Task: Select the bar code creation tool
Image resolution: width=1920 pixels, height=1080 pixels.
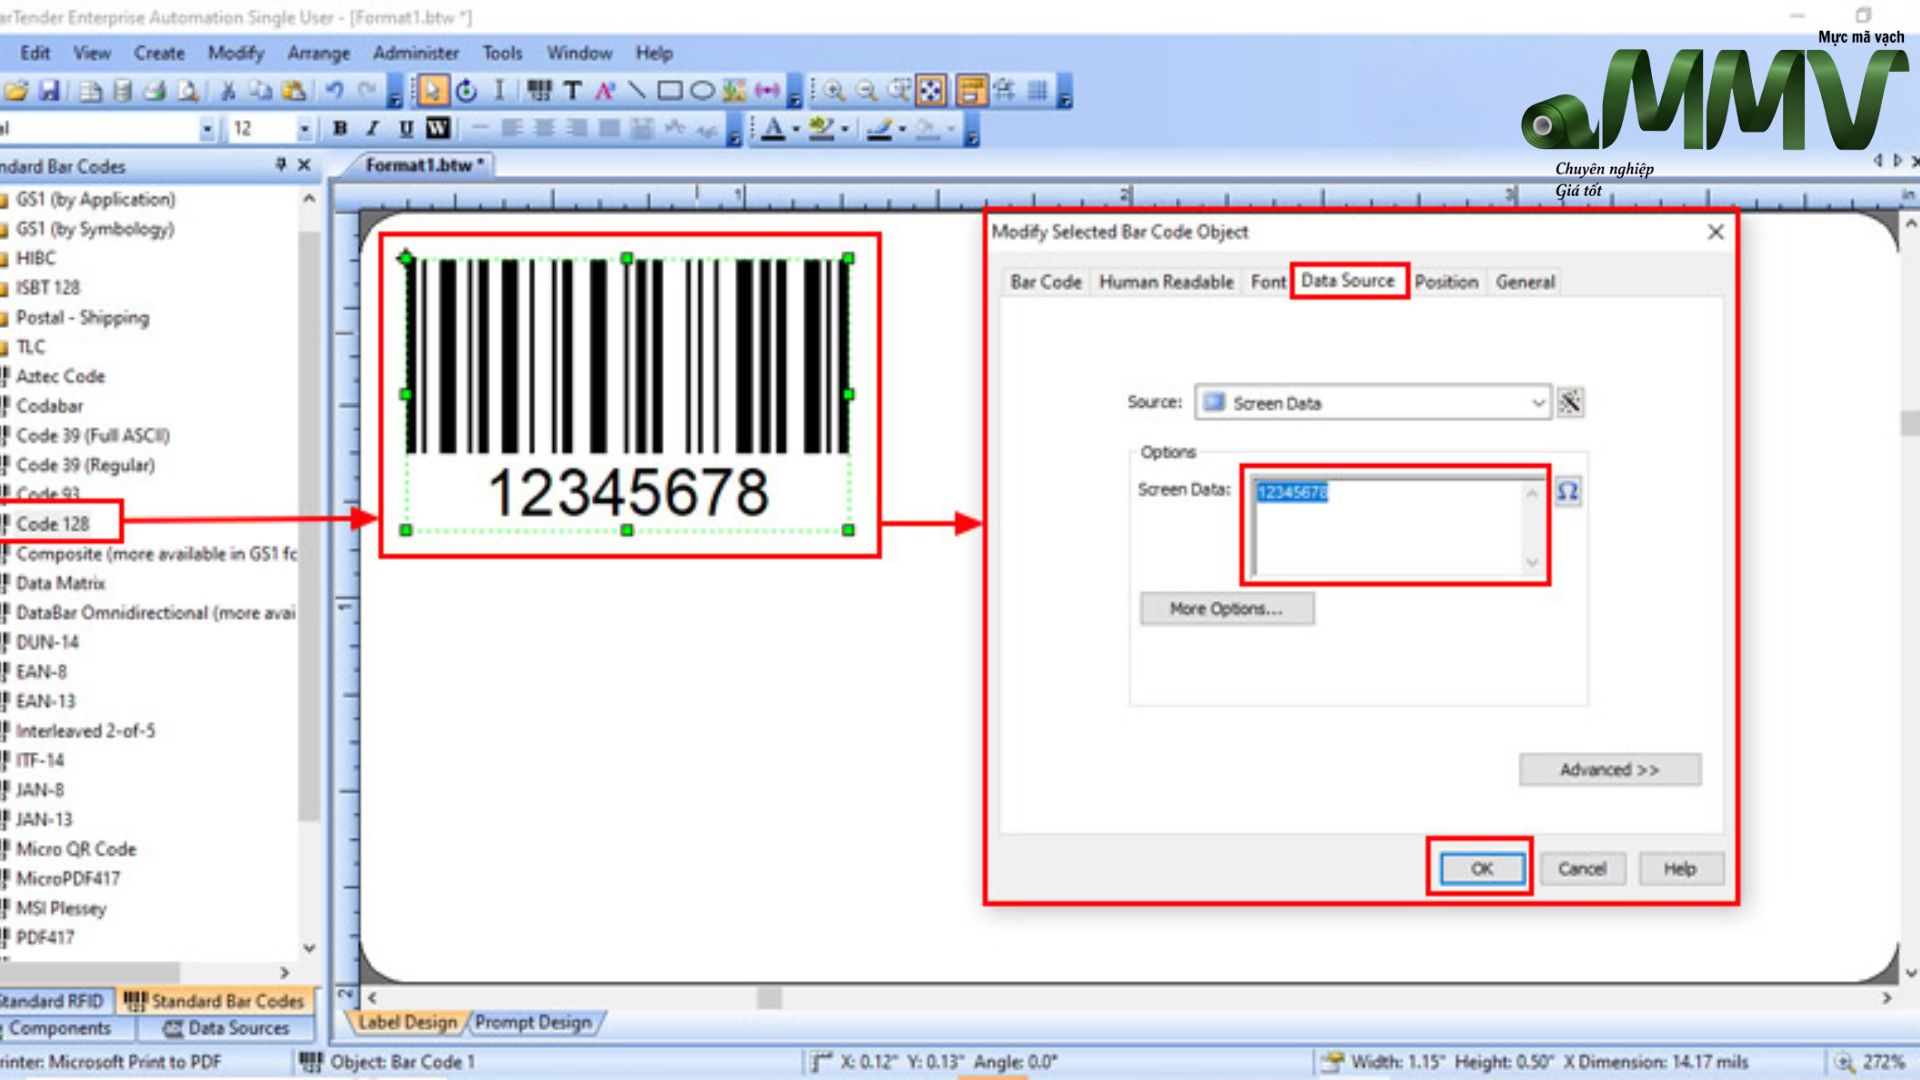Action: click(540, 91)
